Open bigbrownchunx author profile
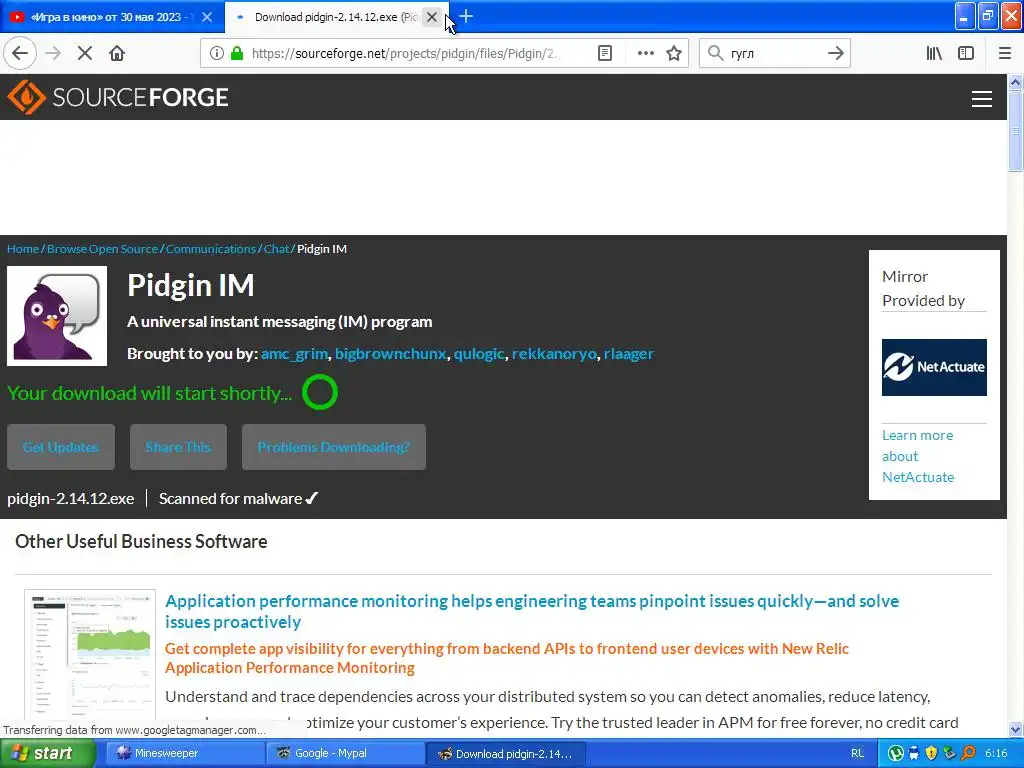Viewport: 1024px width, 768px height. [391, 354]
